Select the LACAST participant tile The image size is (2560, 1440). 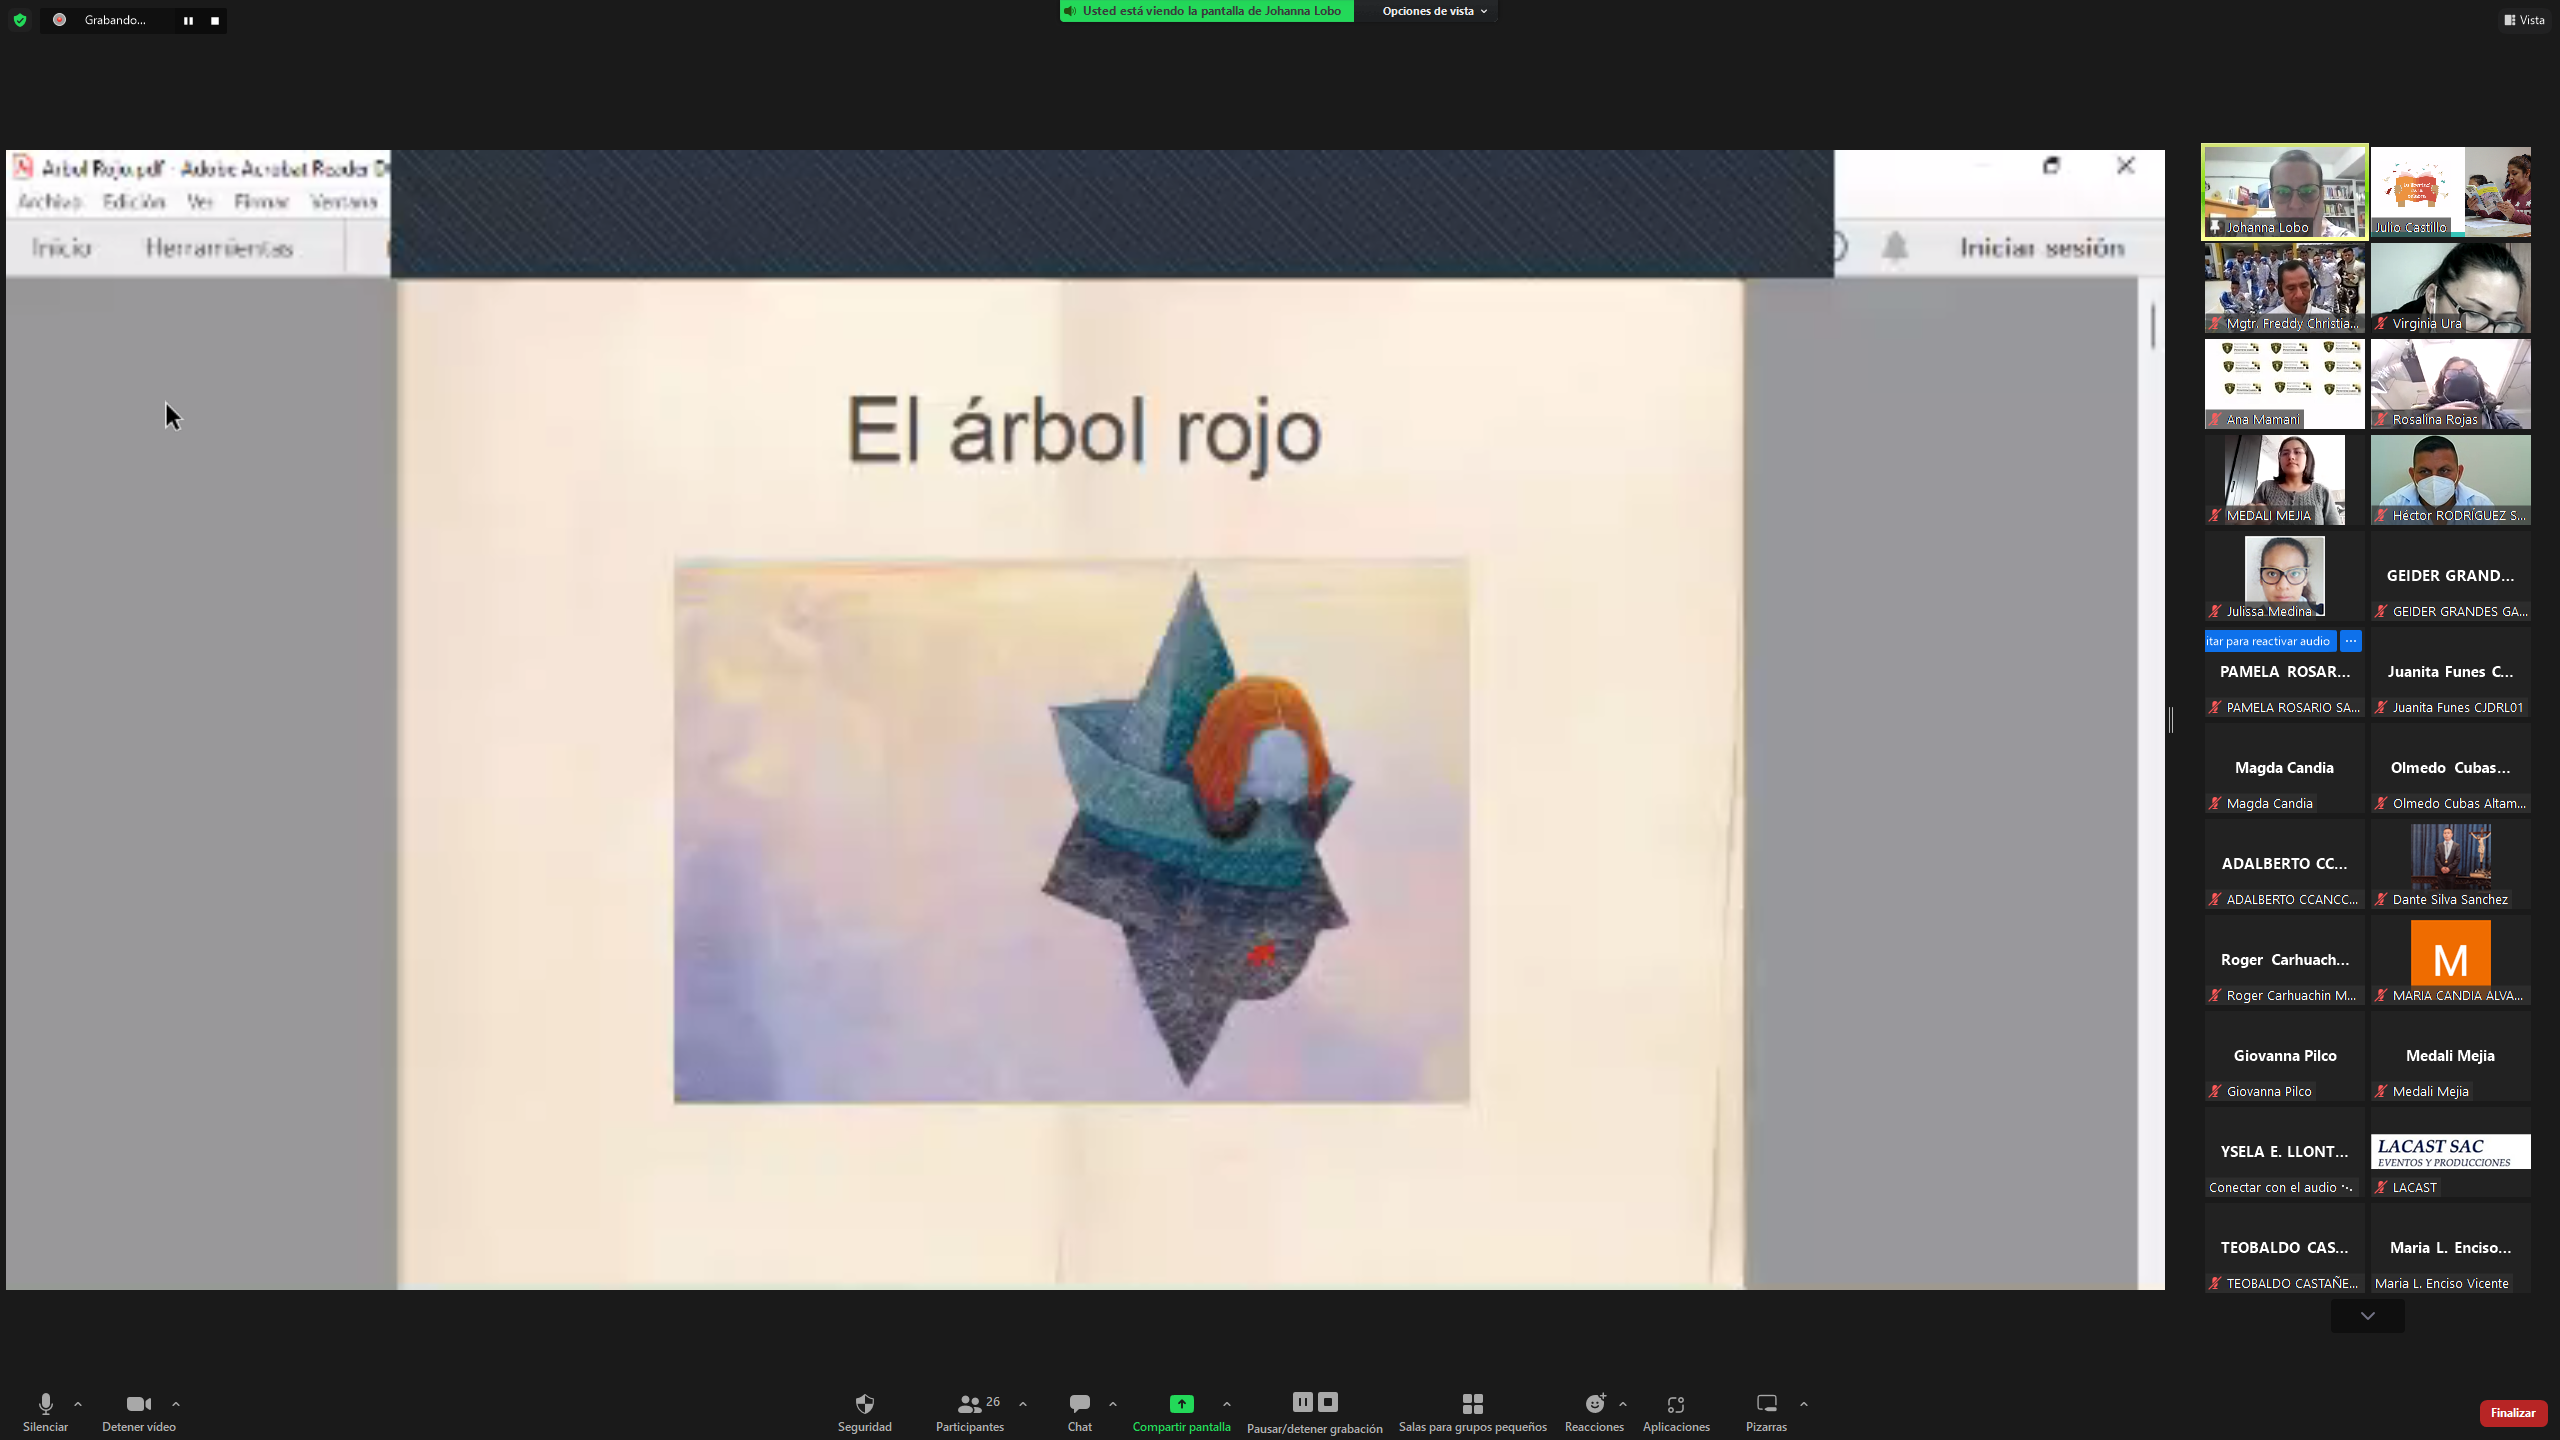pyautogui.click(x=2450, y=1152)
